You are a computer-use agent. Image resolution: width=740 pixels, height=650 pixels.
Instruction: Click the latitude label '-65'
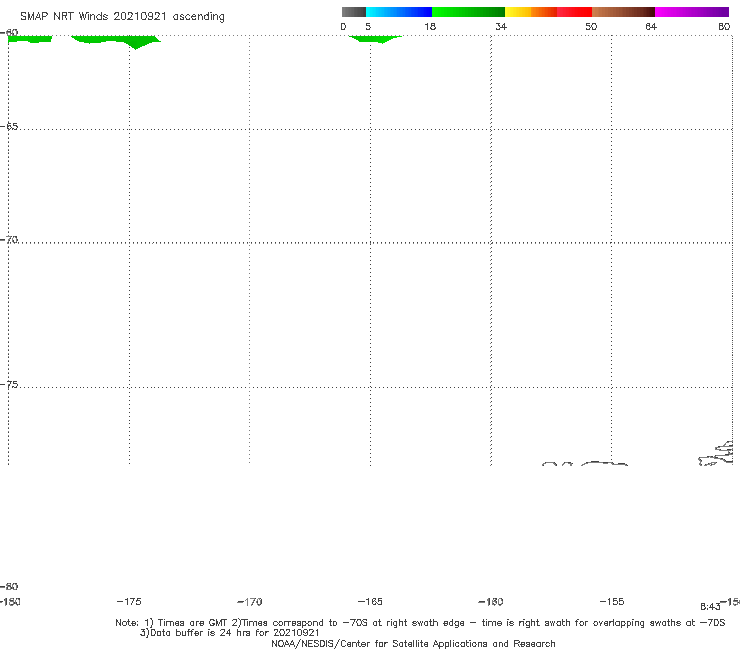[9, 127]
